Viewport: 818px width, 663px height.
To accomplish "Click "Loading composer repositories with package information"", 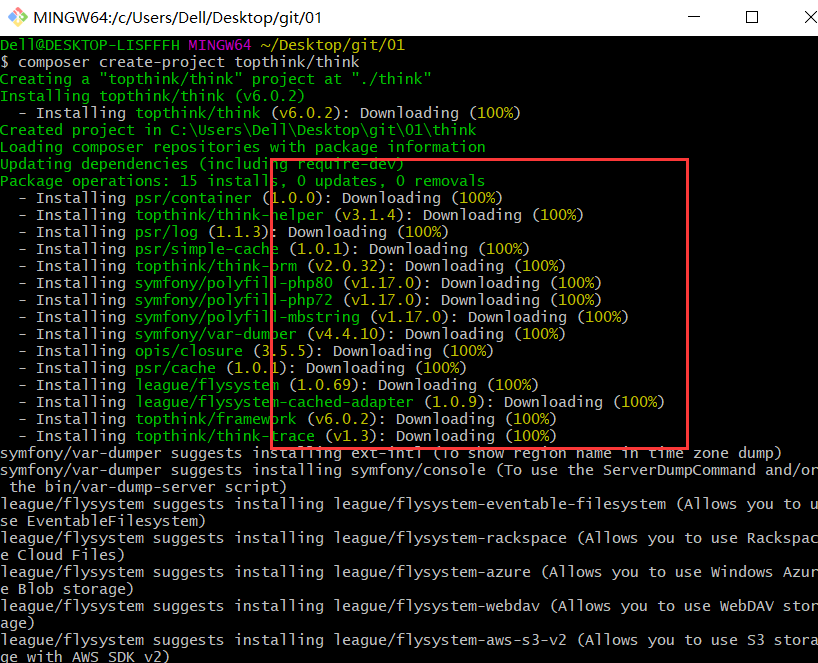I will (x=243, y=147).
